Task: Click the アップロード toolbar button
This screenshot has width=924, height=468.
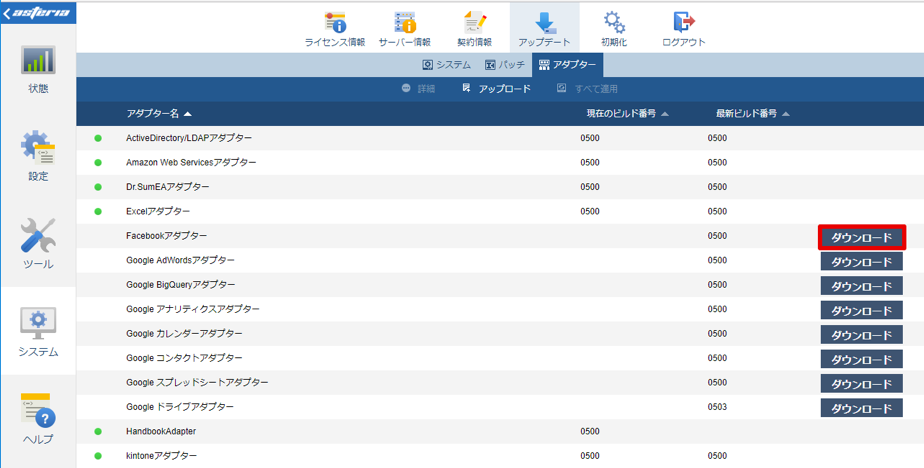Action: [x=497, y=88]
